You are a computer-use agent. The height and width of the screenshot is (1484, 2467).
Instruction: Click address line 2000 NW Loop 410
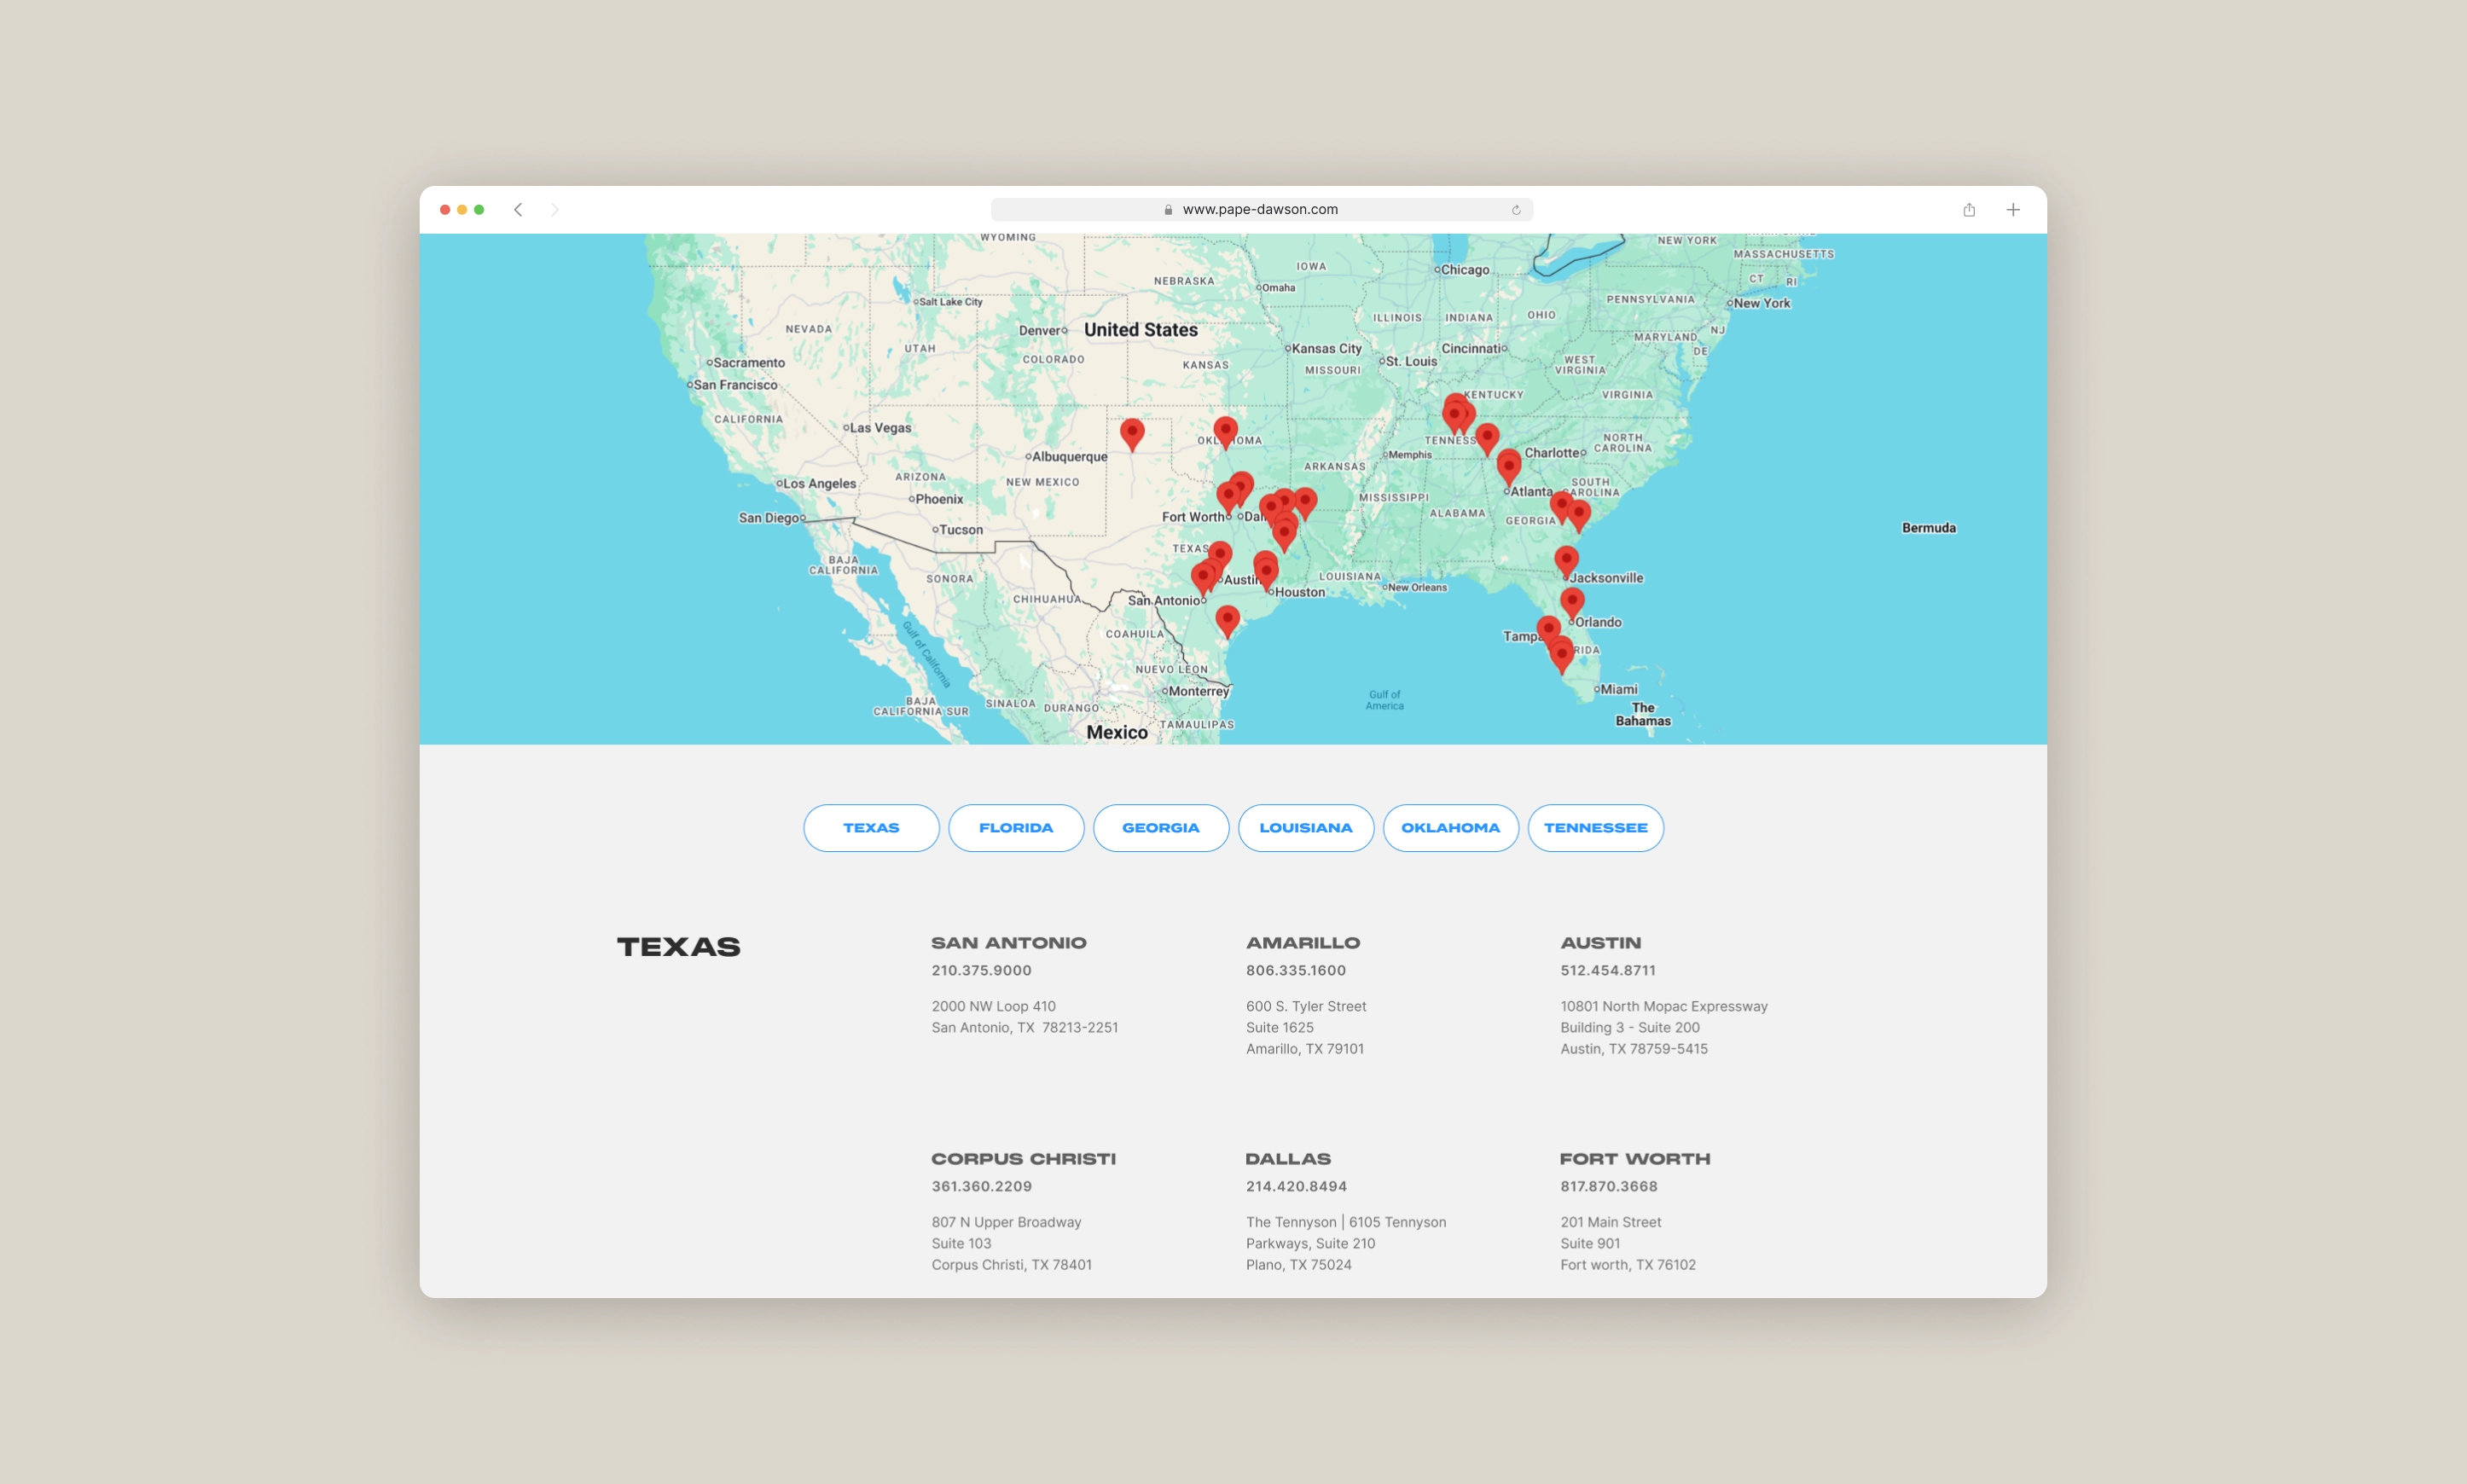994,1006
